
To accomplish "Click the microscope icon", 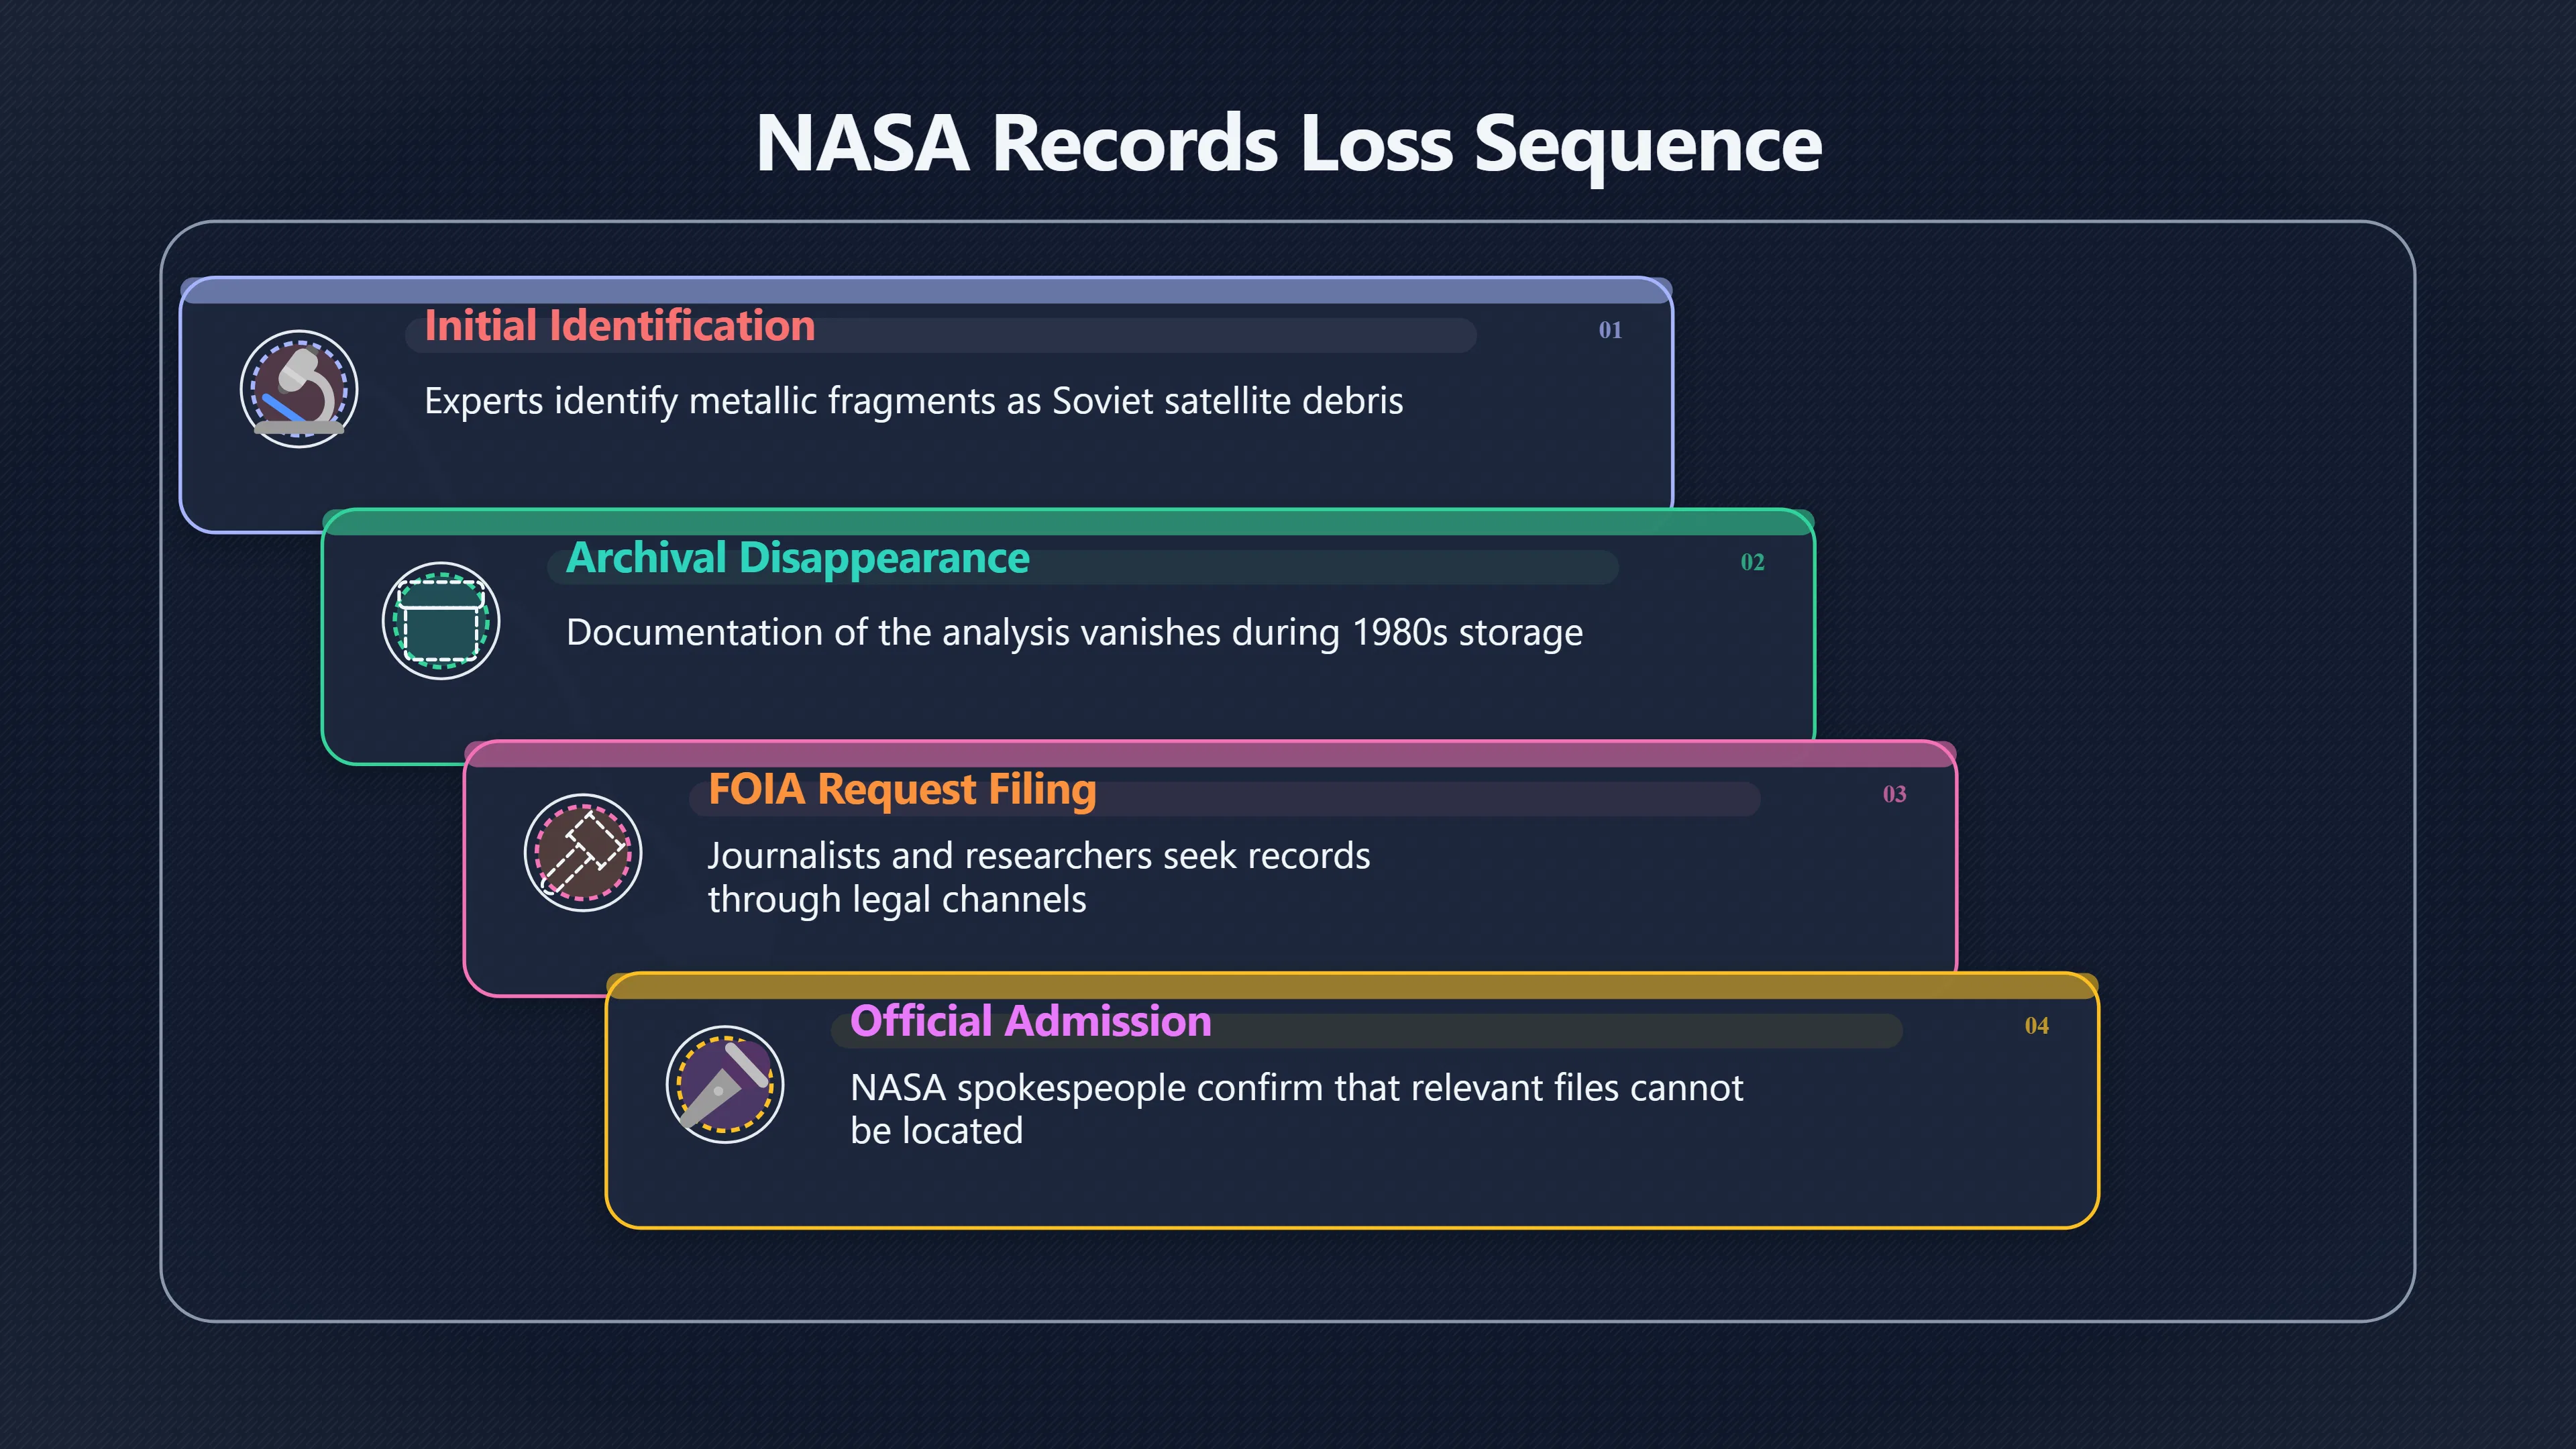I will click(299, 389).
